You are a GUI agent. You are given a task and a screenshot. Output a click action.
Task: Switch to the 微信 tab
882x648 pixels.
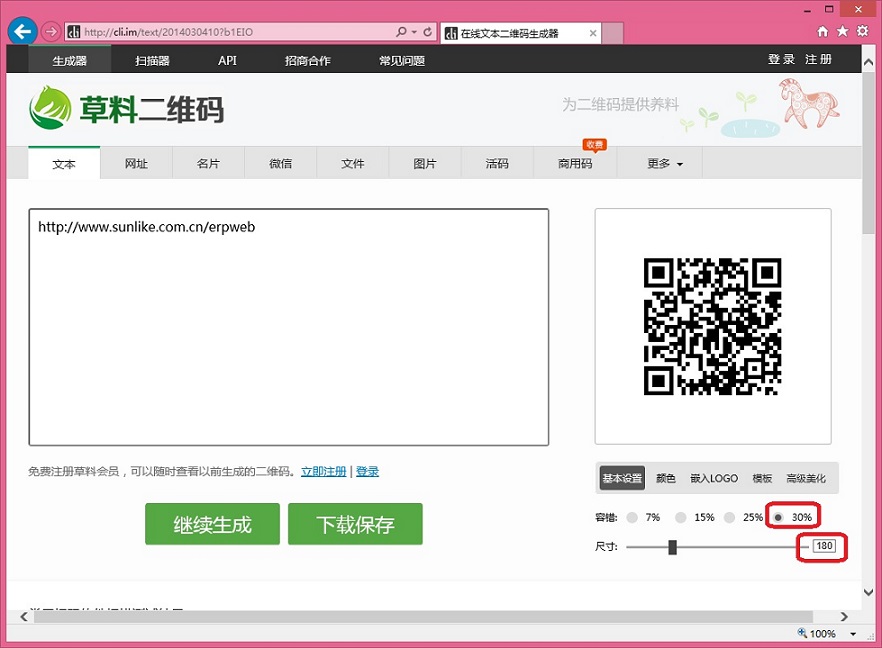pos(280,164)
